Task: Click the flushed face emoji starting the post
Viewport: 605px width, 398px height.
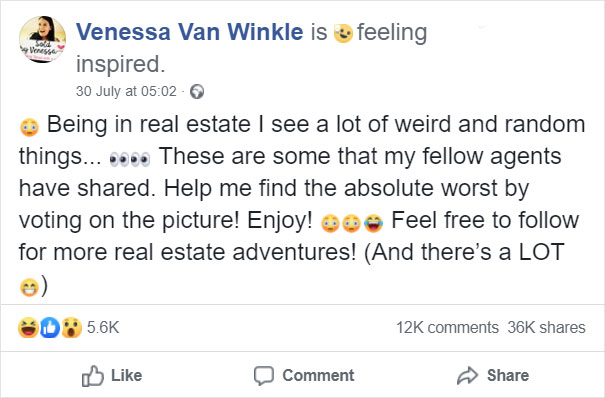Action: coord(29,127)
